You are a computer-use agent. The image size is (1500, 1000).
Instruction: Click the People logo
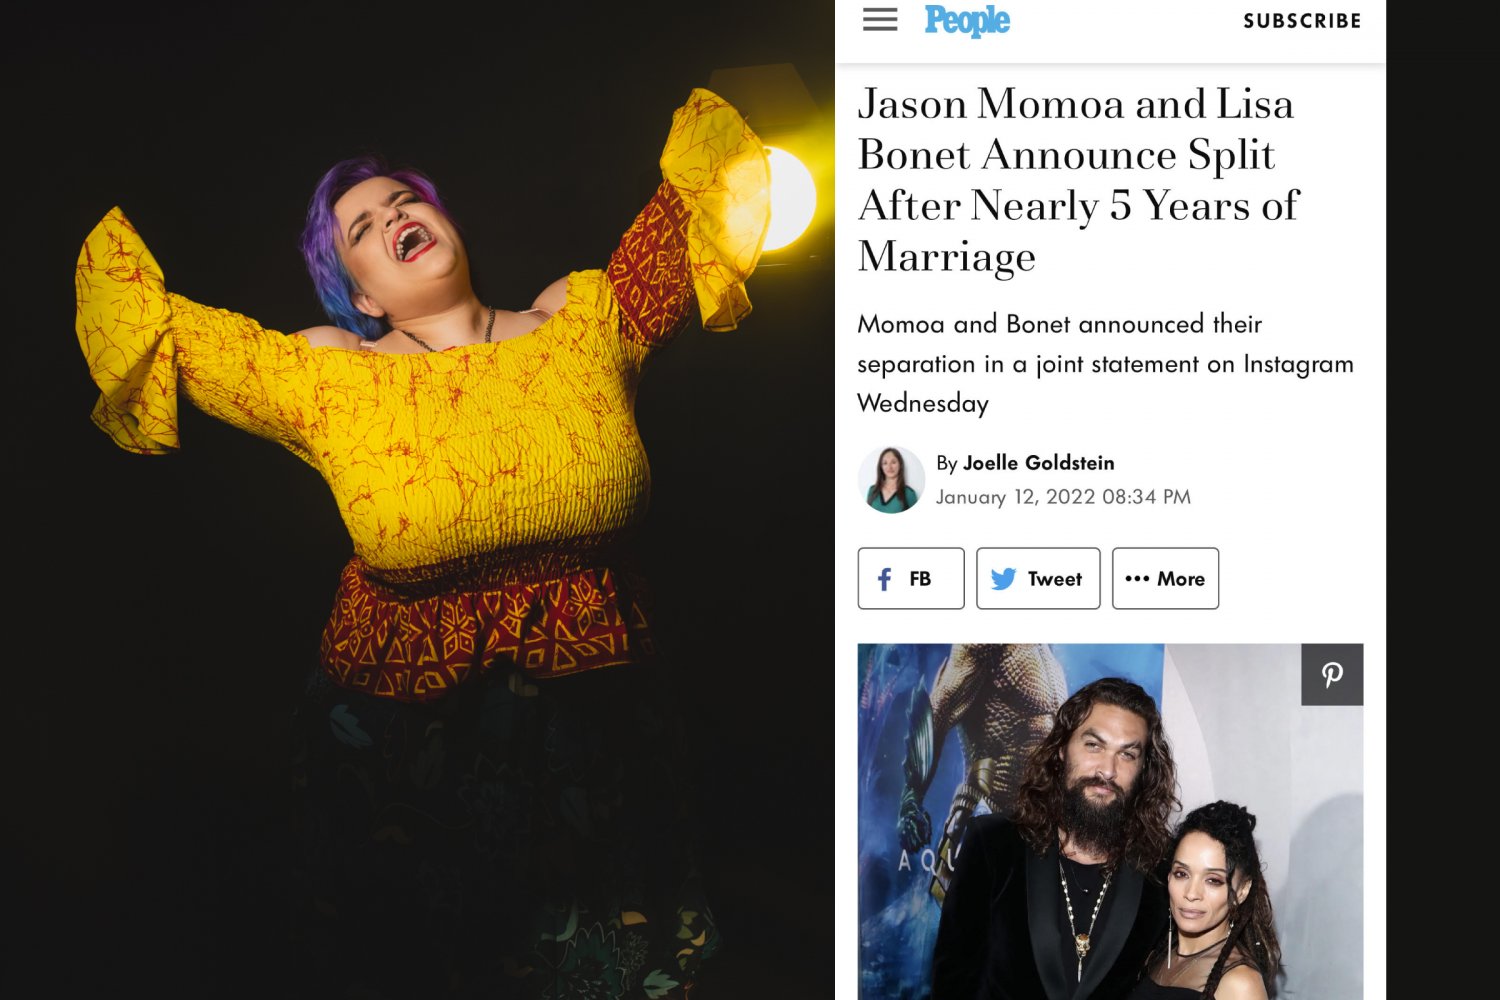coord(967,21)
